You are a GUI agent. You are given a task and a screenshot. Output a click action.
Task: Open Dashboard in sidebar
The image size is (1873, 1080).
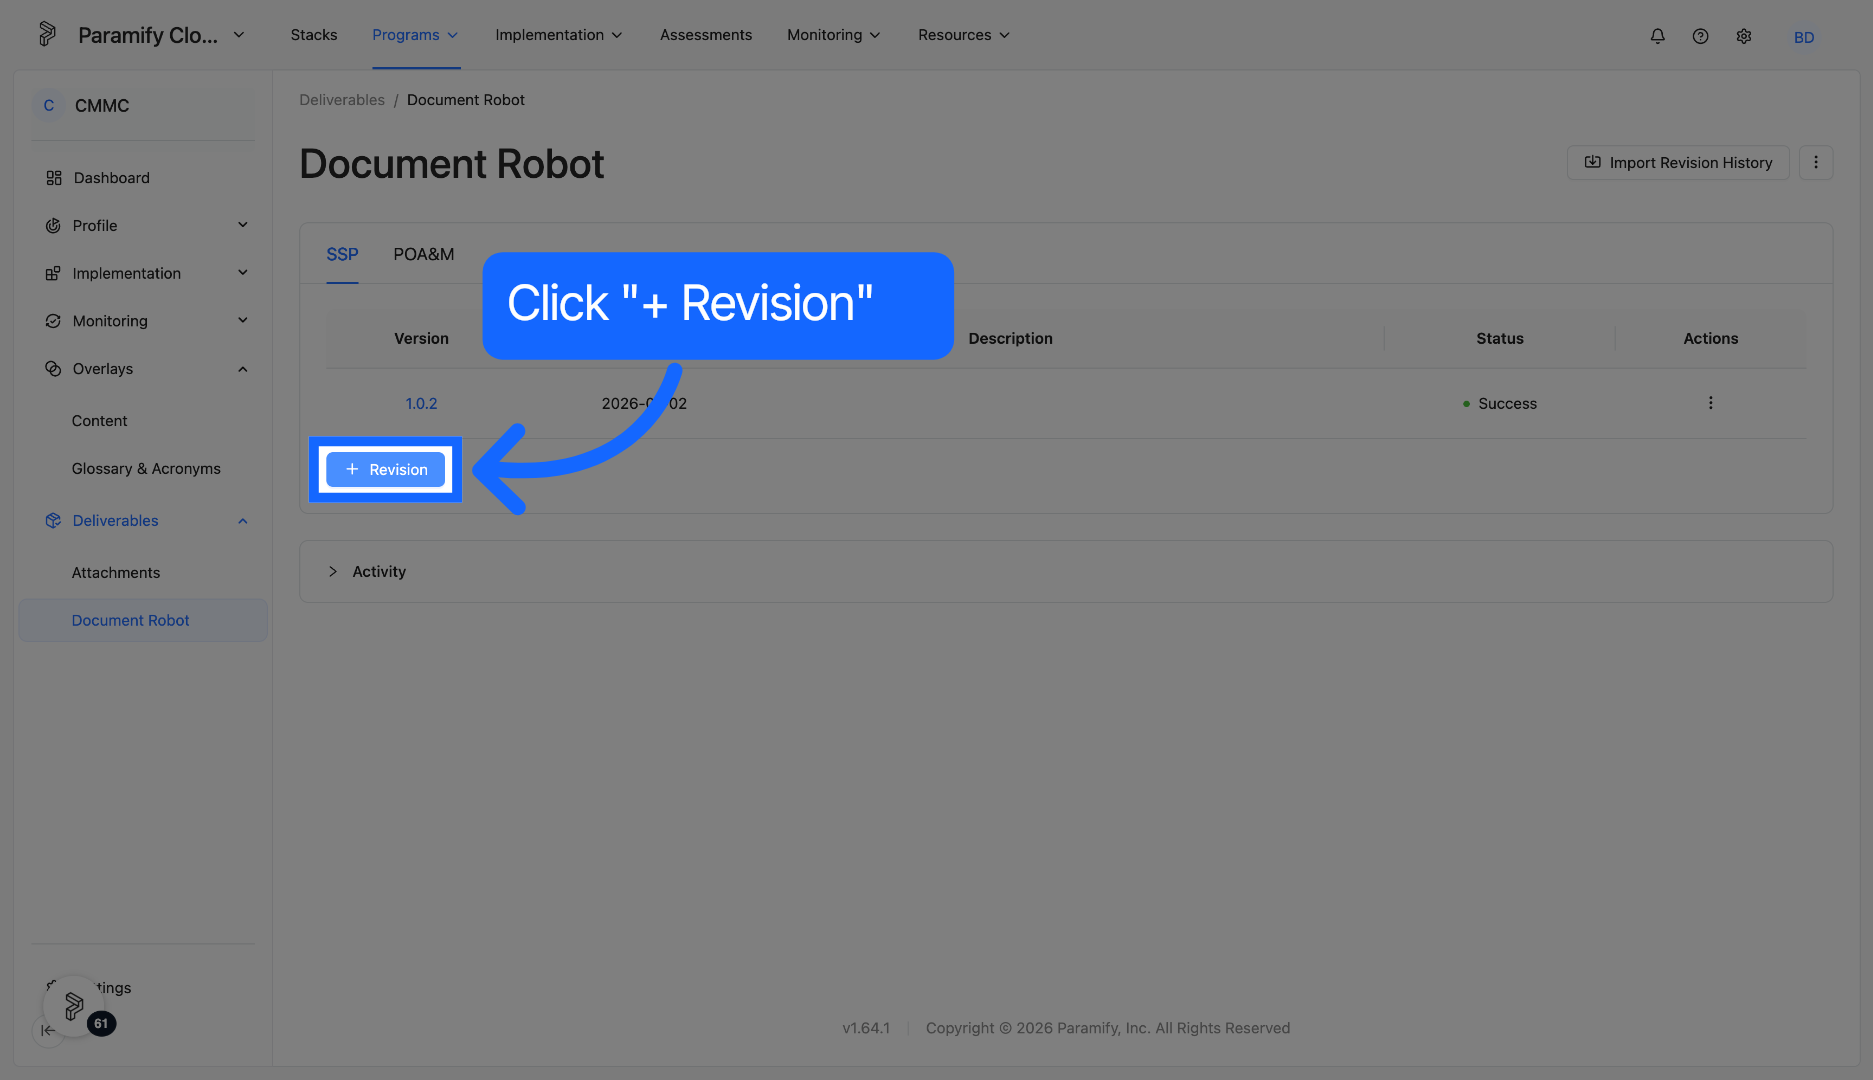pyautogui.click(x=111, y=178)
